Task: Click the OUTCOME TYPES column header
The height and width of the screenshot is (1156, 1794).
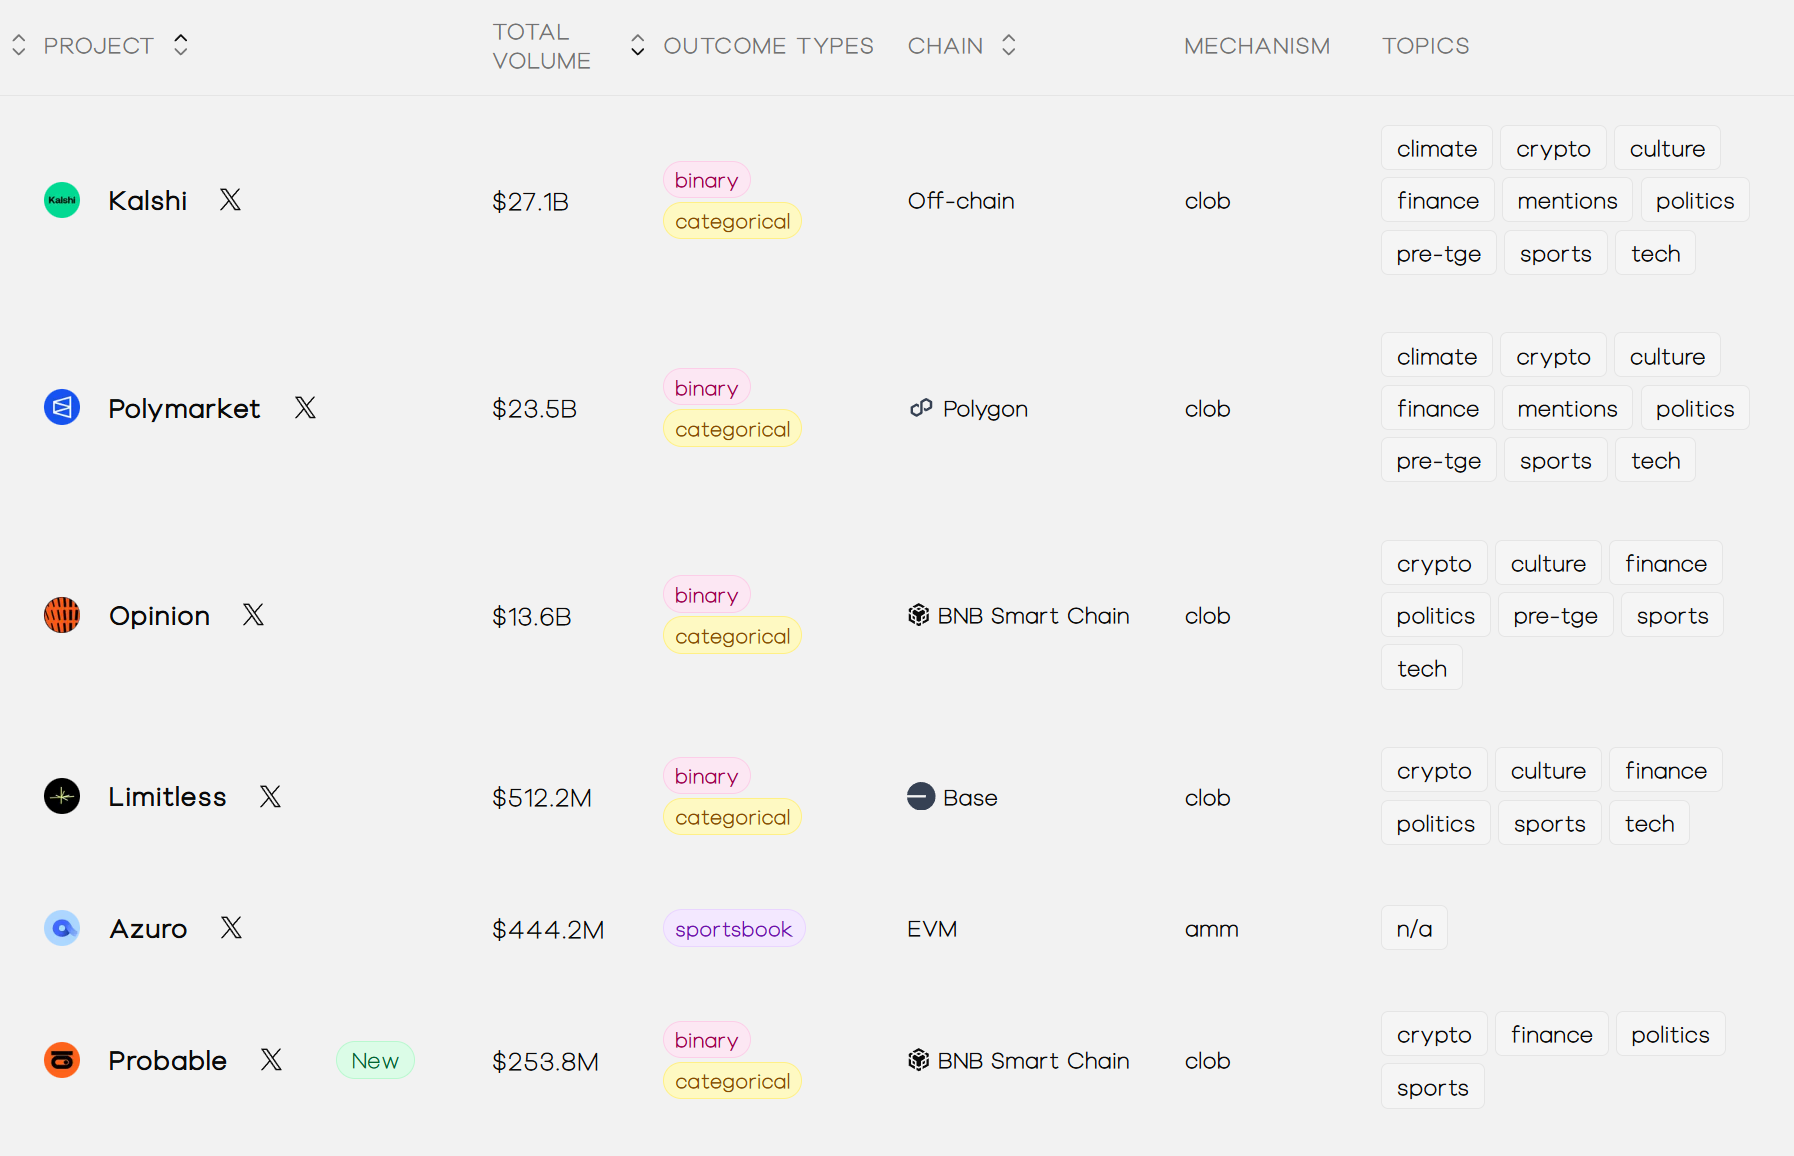Action: [x=768, y=46]
